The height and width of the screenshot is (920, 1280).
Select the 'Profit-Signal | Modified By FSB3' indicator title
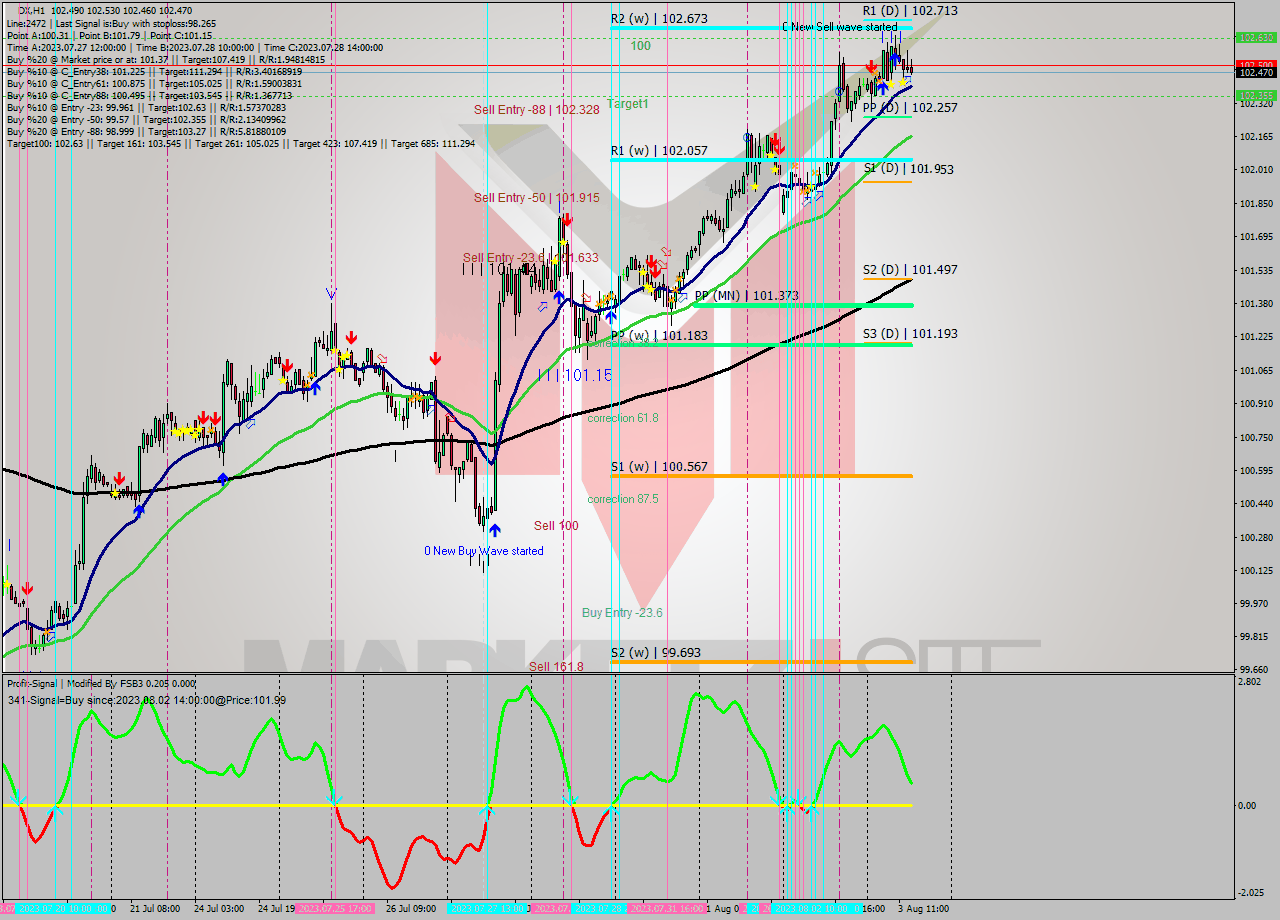[101, 683]
